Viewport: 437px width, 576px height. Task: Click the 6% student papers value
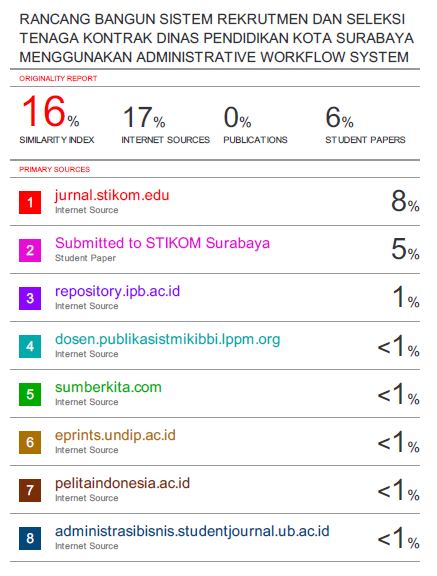click(x=339, y=118)
